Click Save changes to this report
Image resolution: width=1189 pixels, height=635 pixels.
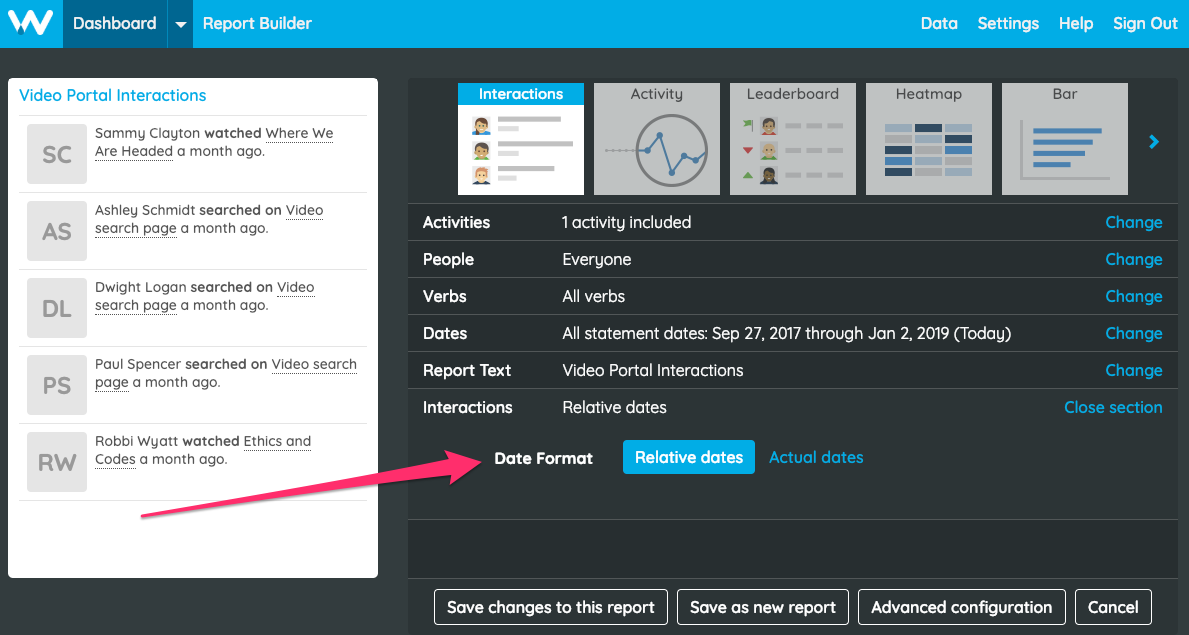point(551,607)
